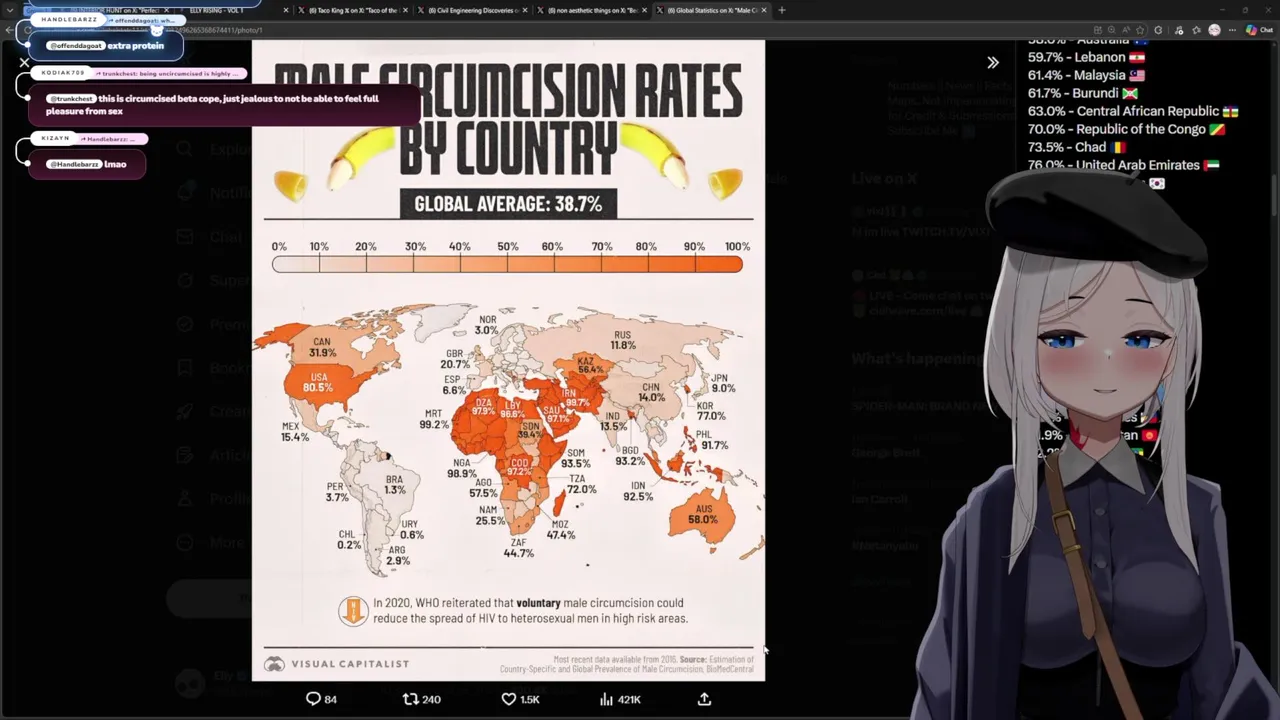This screenshot has width=1280, height=720.
Task: Click the AUS 58.0% map label
Action: [703, 514]
